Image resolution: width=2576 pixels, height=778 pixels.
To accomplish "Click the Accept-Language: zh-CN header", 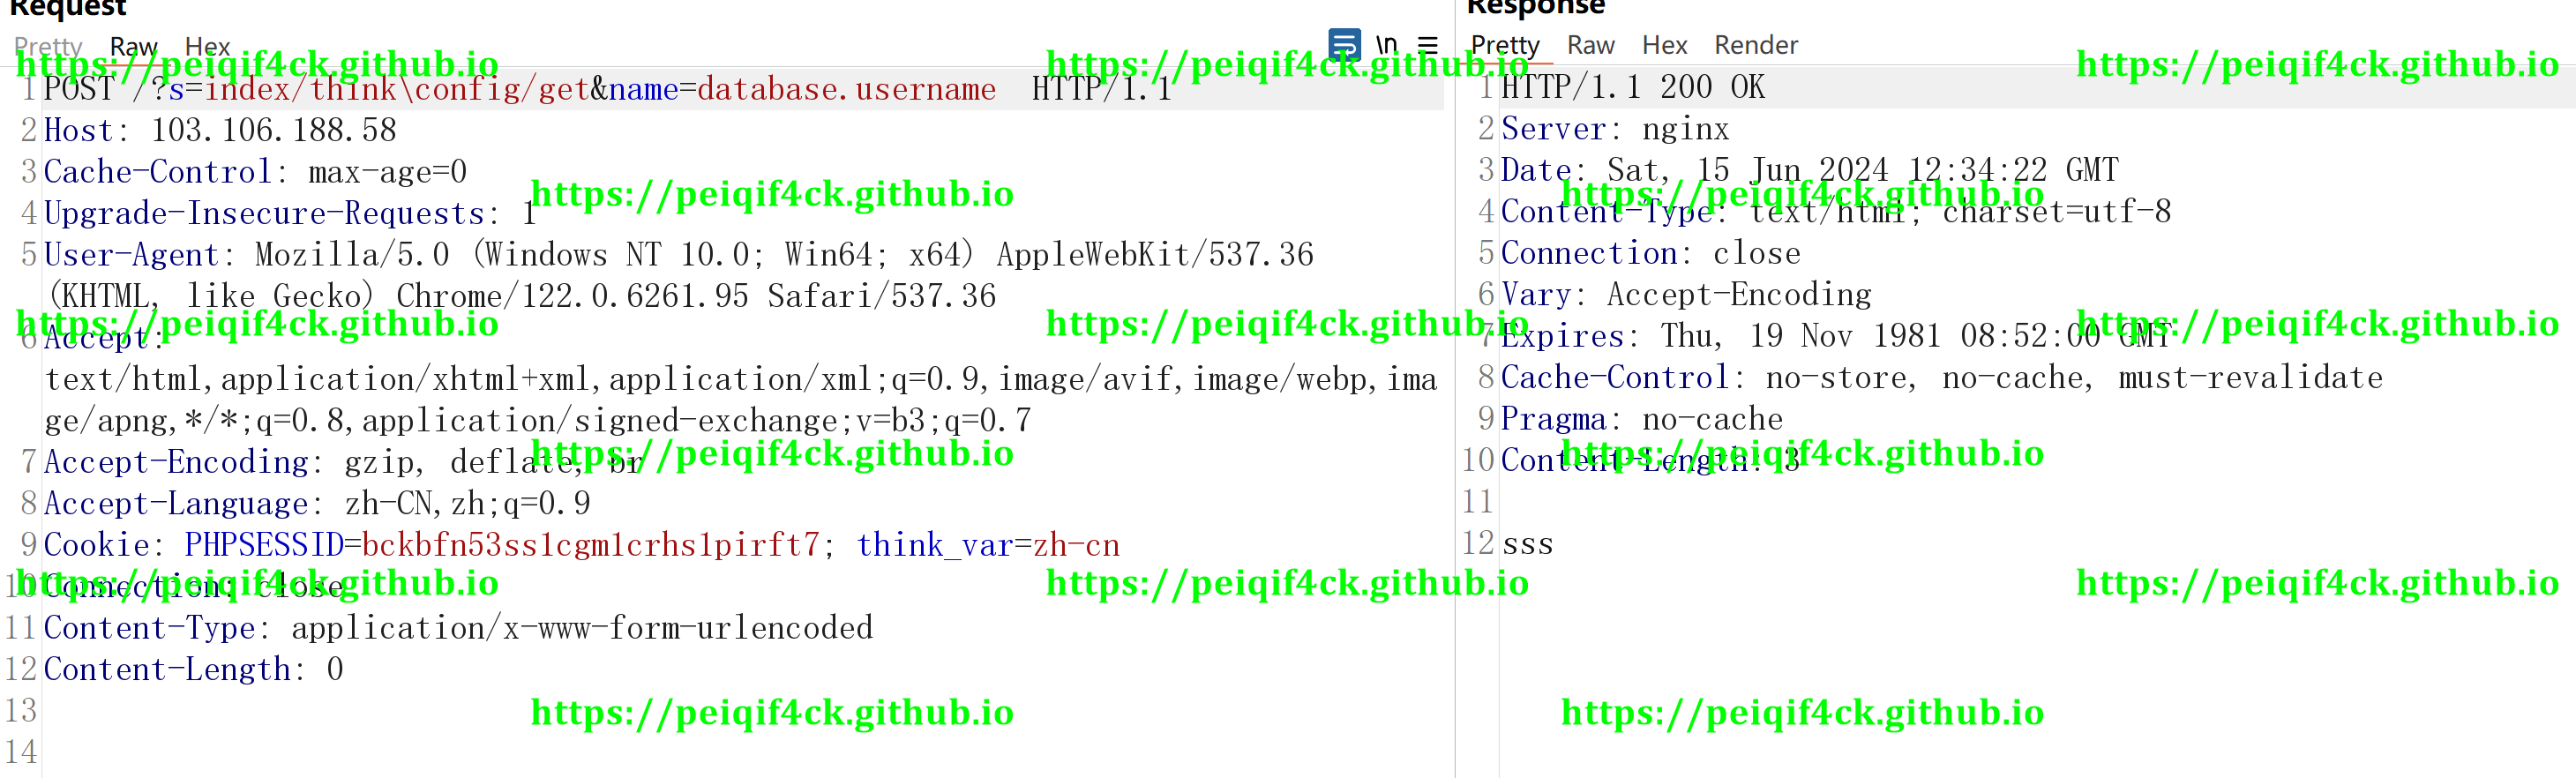I will tap(317, 503).
